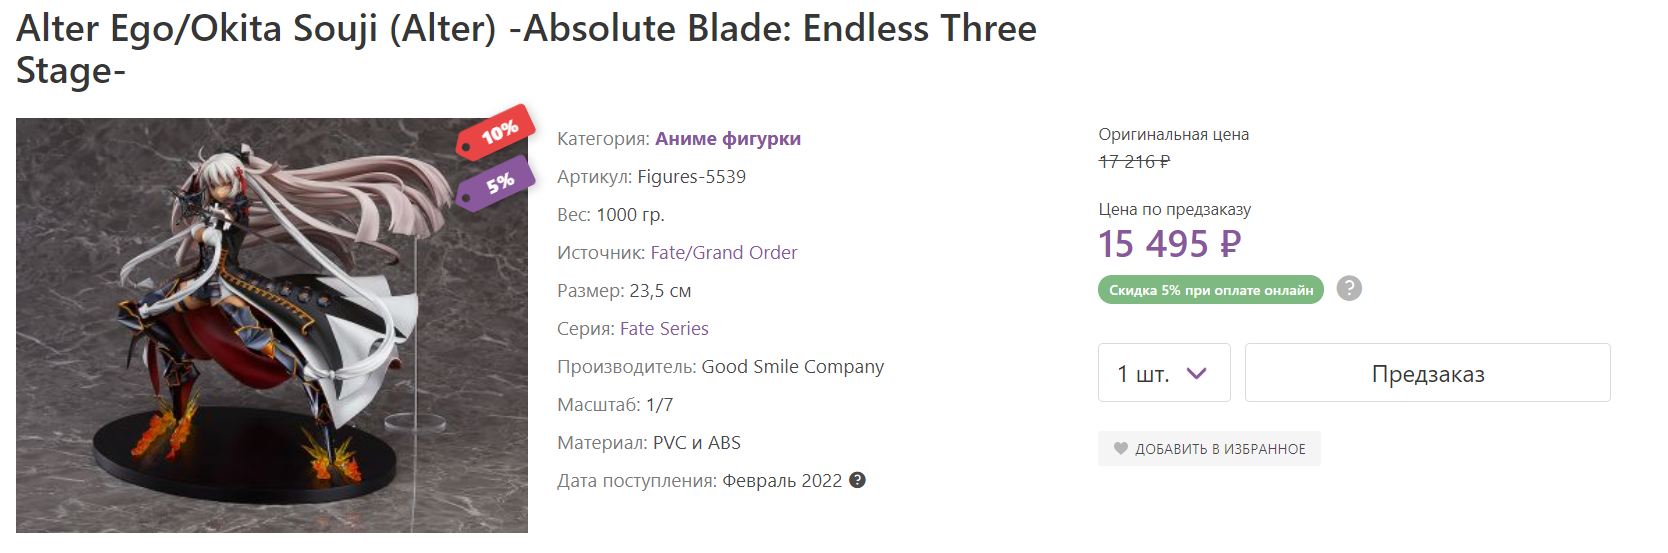Open the Okita Souji figure product image
The image size is (1668, 553).
[x=271, y=325]
